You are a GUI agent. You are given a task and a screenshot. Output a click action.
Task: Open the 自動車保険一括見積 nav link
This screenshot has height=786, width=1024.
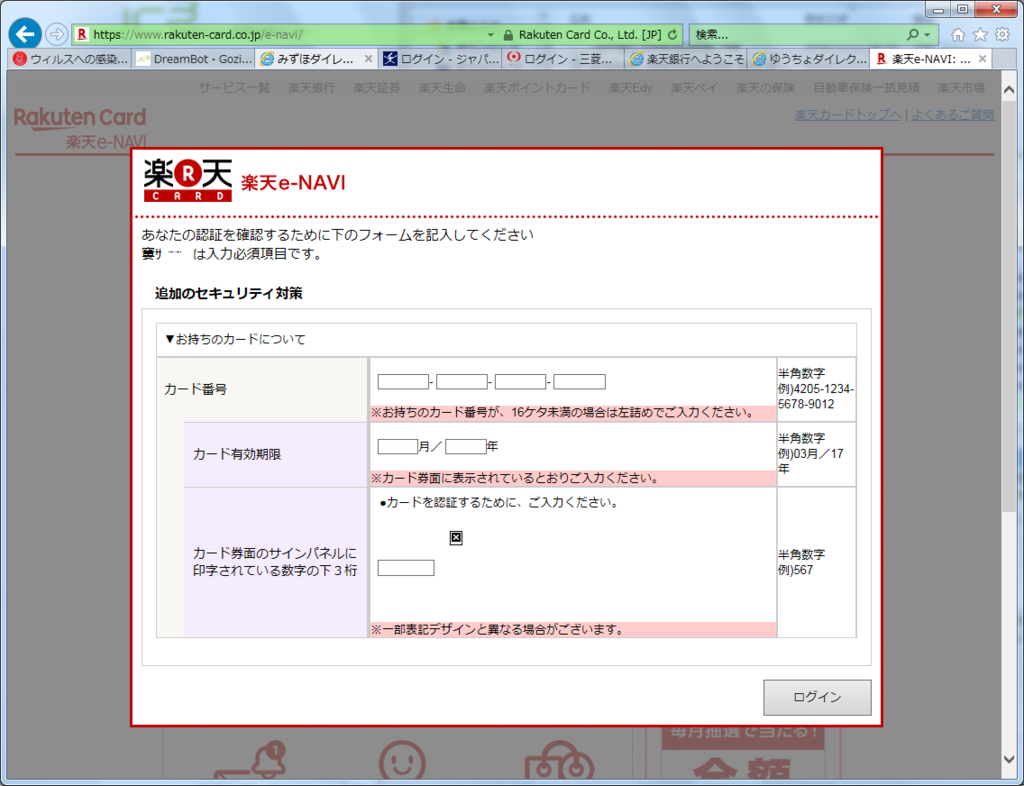[x=866, y=87]
